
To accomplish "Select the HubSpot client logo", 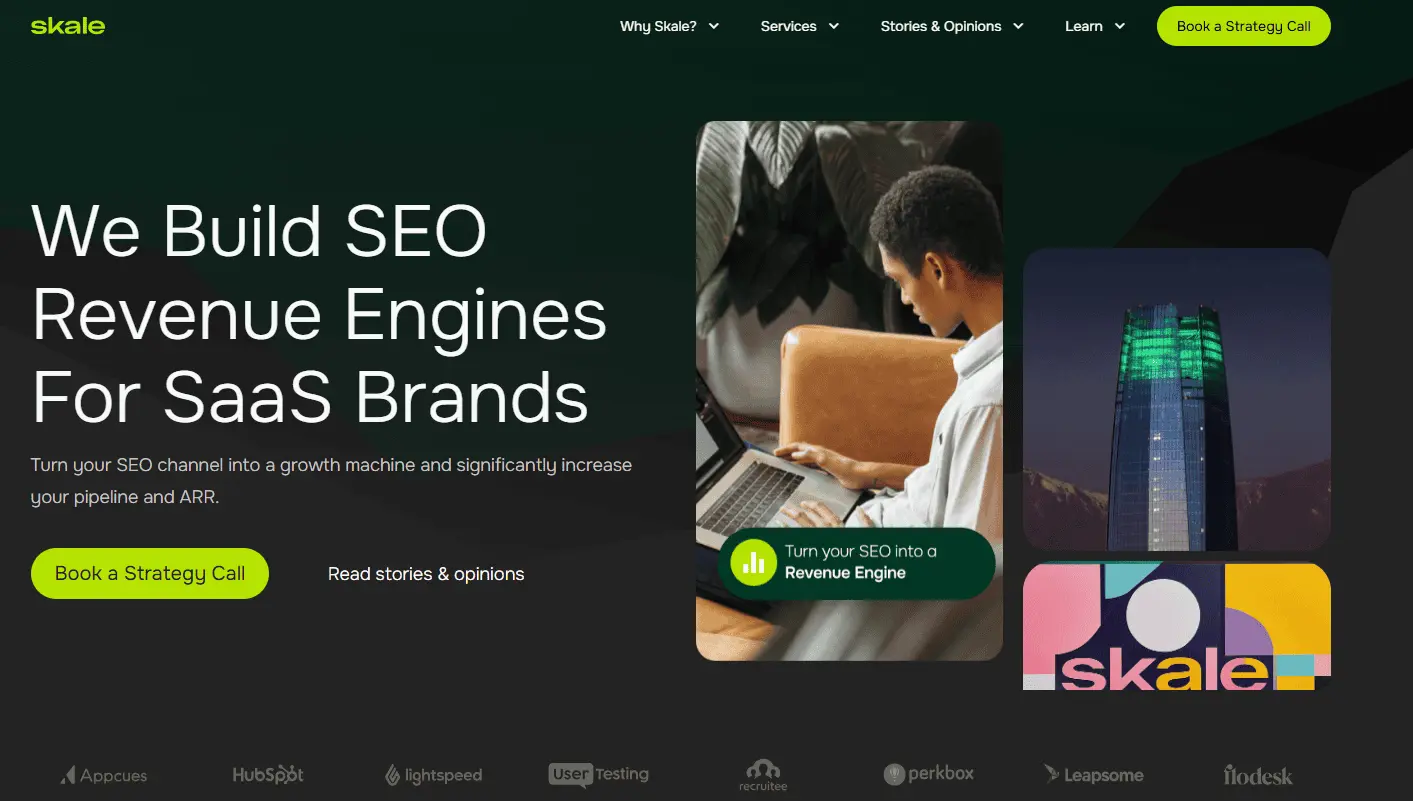I will [268, 774].
